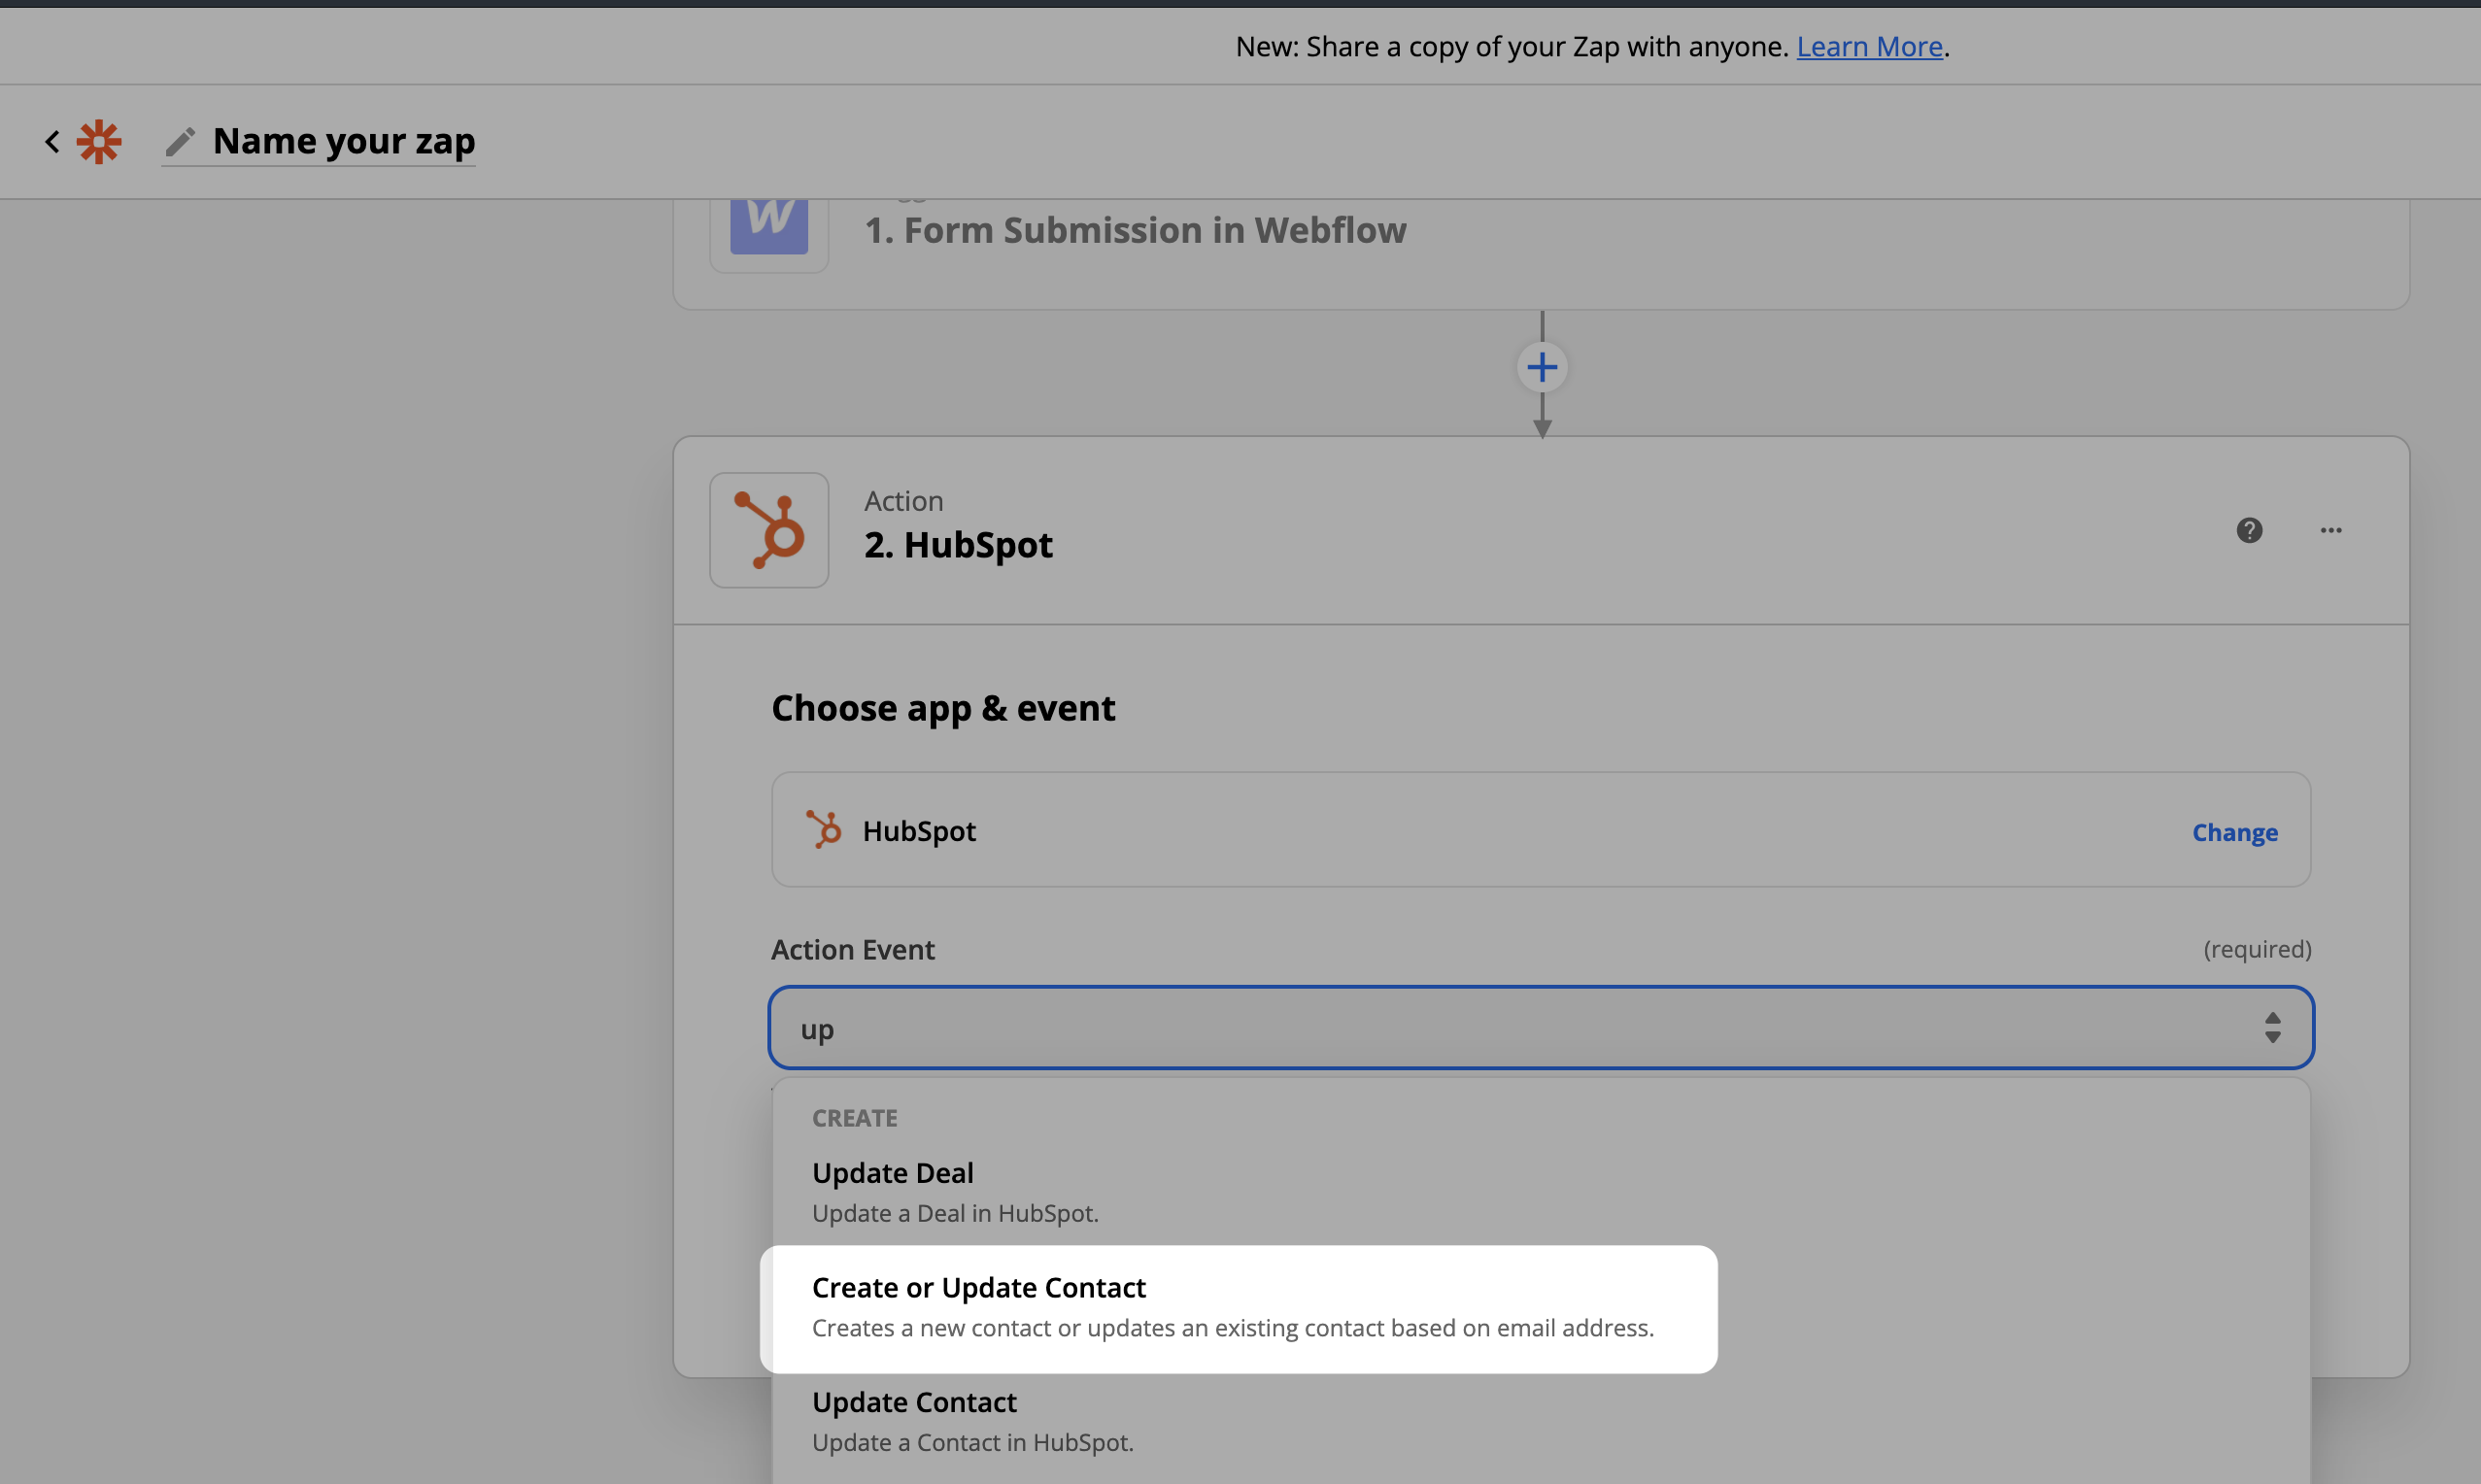Rename via 'Name your zap' title
Viewport: 2481px width, 1484px height.
344,141
